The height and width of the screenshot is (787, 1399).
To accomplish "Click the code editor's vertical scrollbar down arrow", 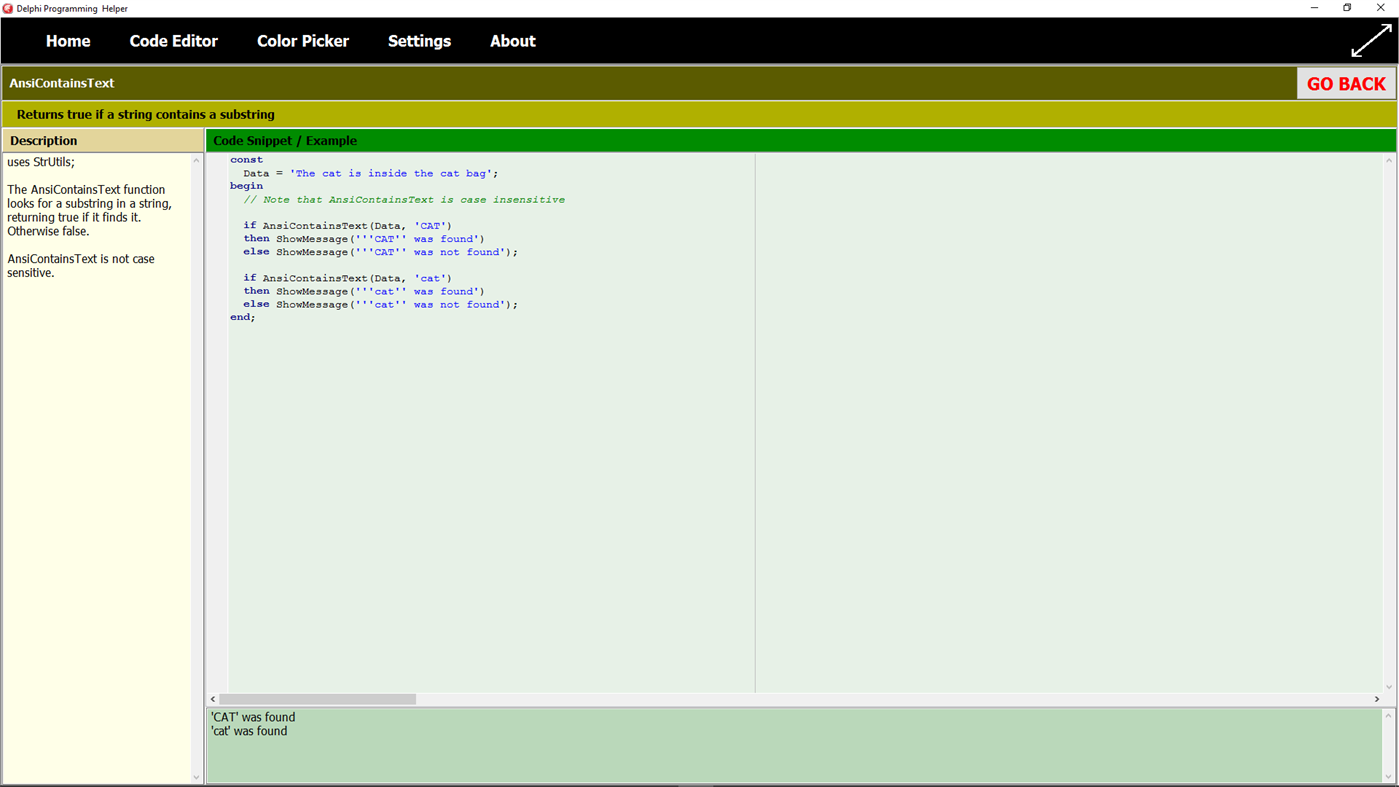I will point(1389,687).
